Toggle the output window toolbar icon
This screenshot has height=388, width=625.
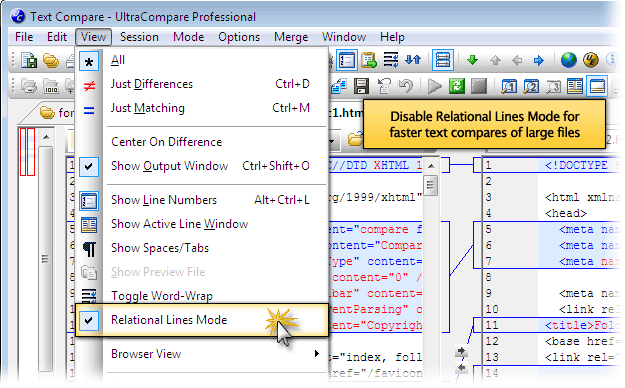click(x=597, y=86)
